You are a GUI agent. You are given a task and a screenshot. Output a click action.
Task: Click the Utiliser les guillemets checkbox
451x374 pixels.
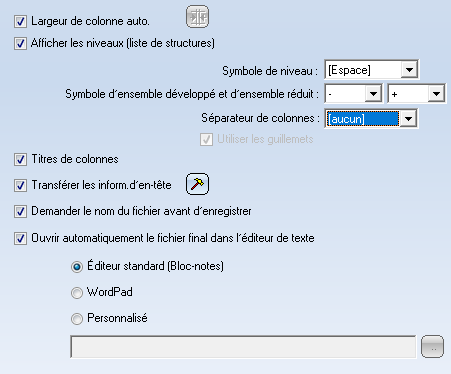pyautogui.click(x=206, y=139)
